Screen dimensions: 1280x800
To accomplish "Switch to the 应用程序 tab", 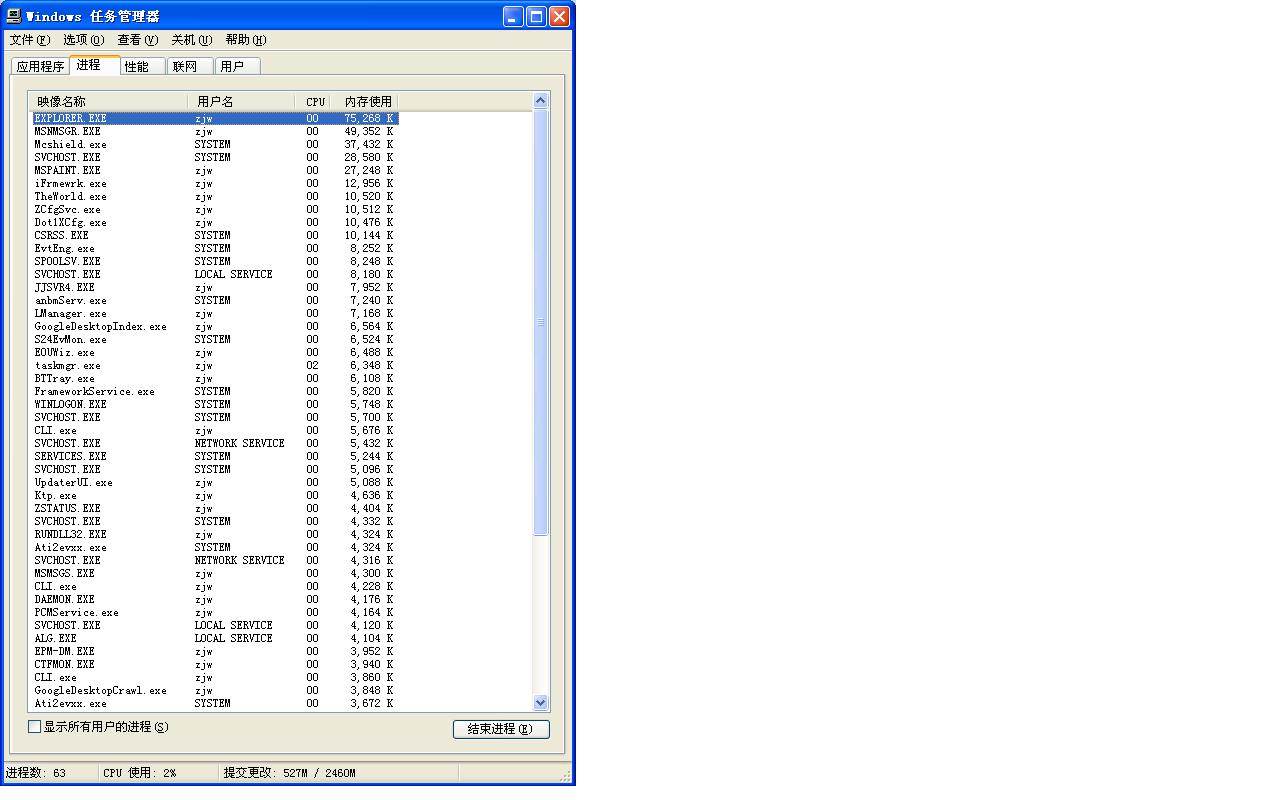I will (40, 67).
